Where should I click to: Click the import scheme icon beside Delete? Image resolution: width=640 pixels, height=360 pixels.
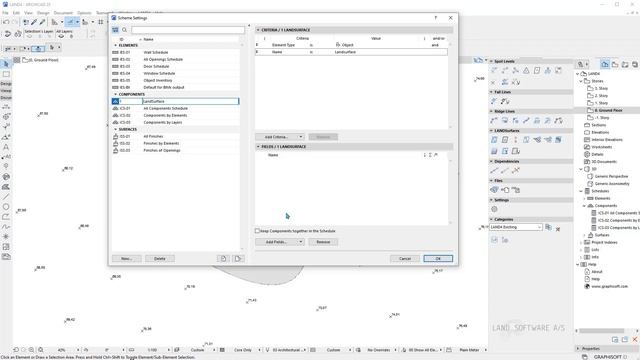223,258
